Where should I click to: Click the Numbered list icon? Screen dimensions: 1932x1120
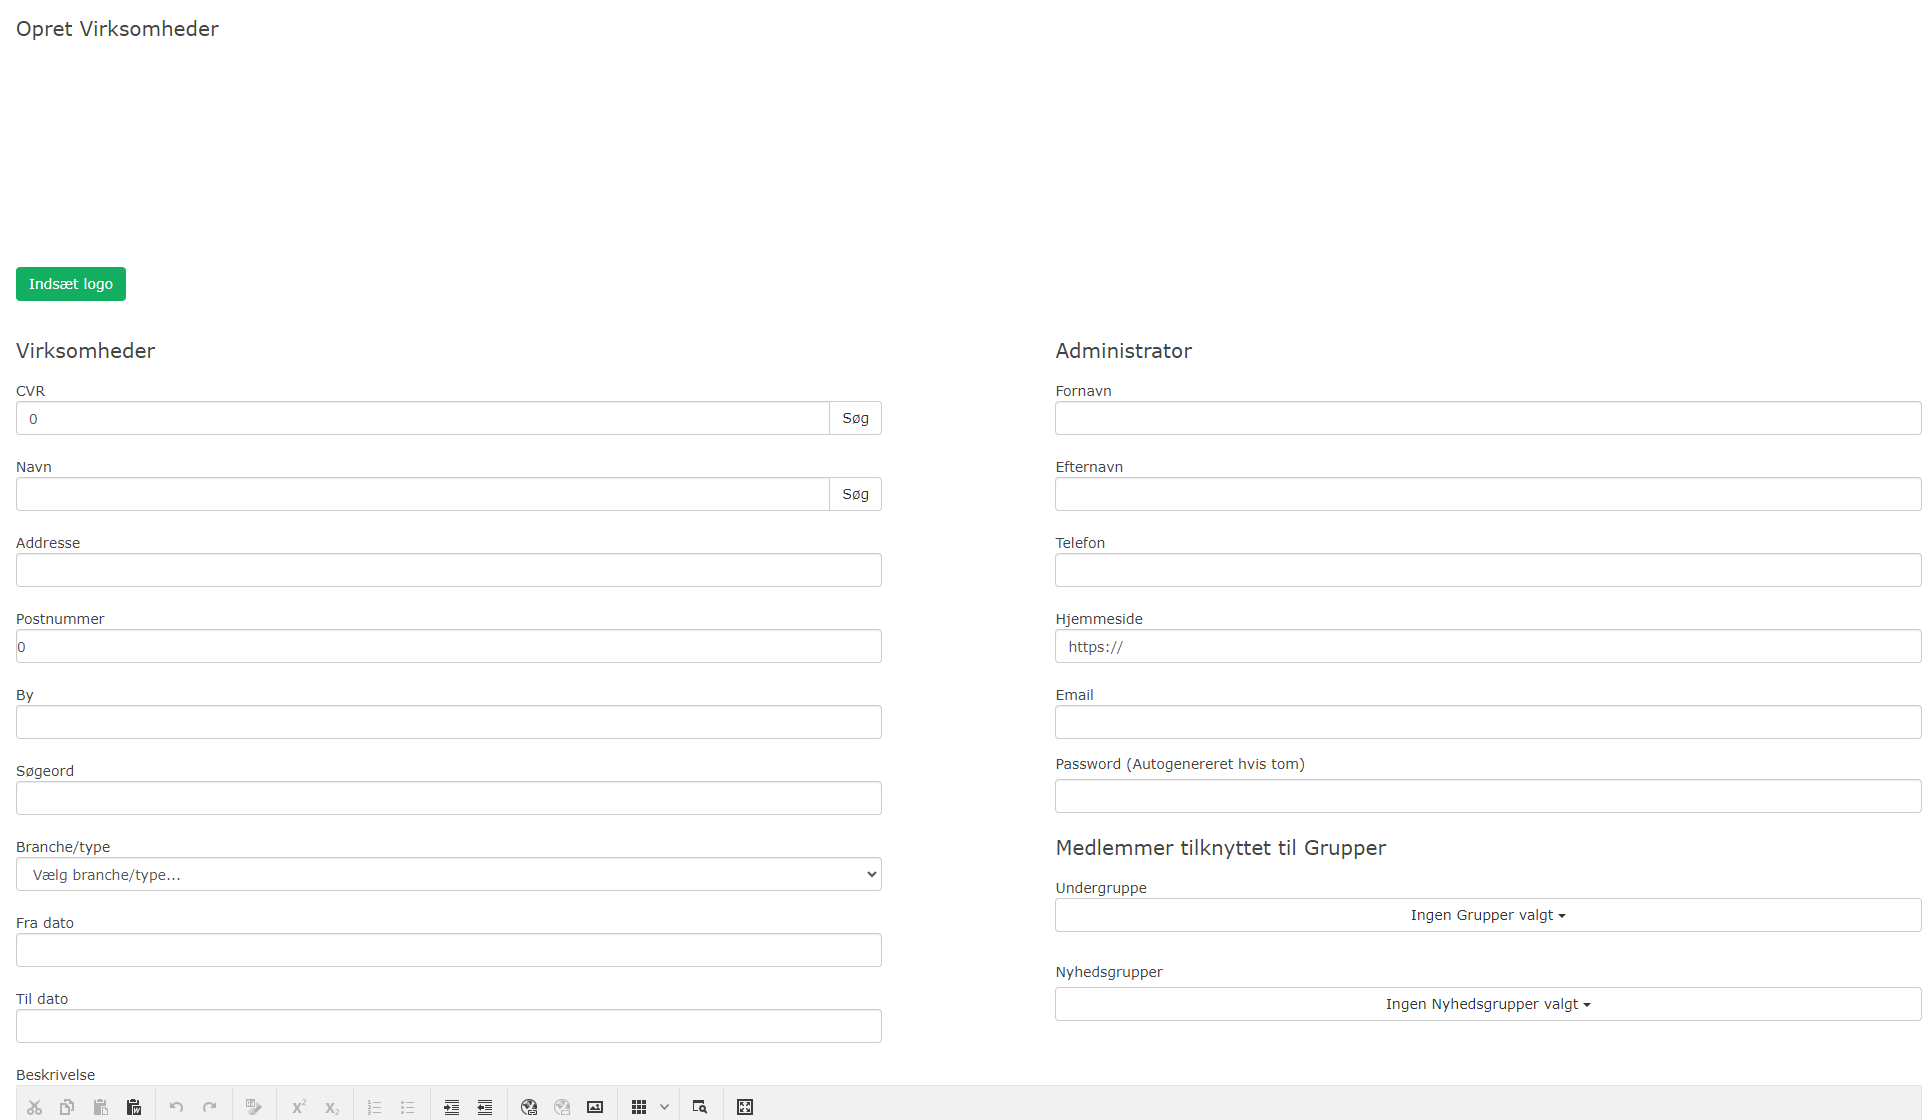(x=374, y=1107)
